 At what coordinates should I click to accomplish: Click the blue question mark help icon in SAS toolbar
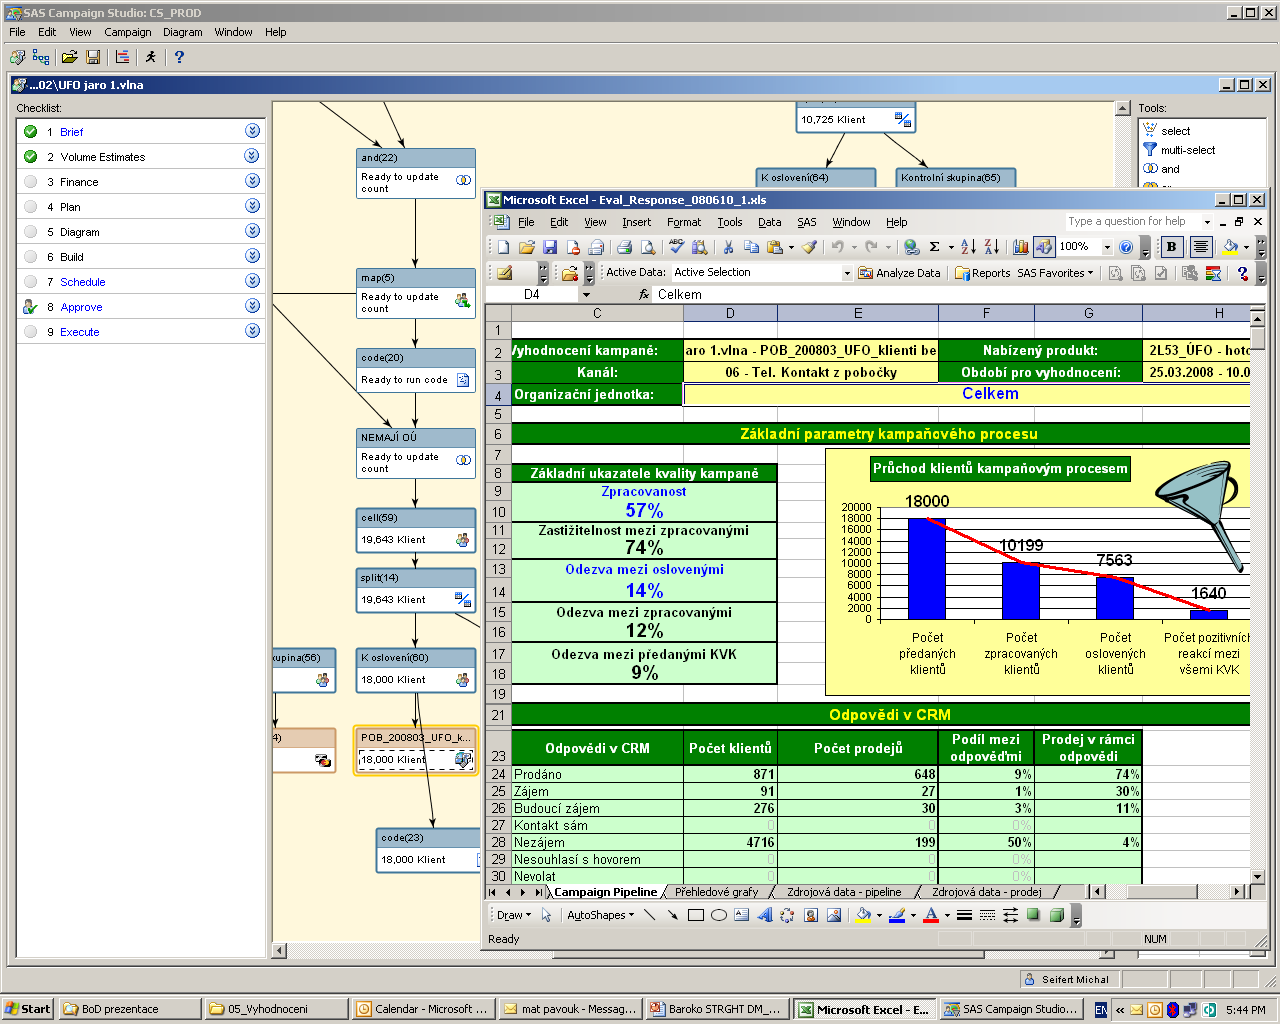[179, 57]
